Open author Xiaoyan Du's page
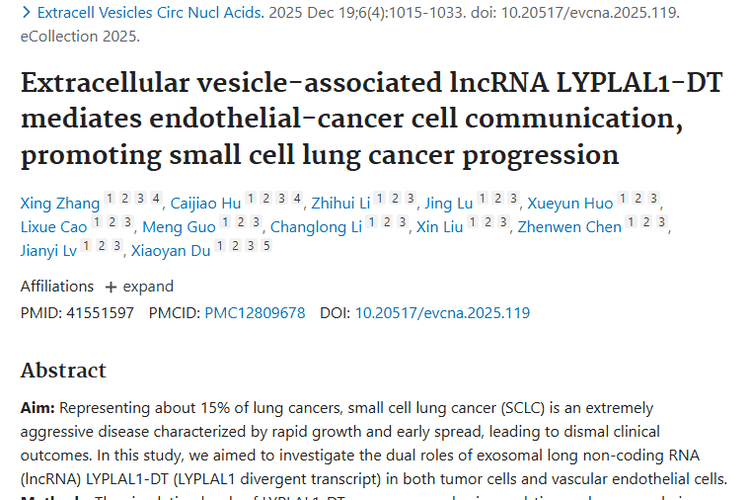Image resolution: width=750 pixels, height=500 pixels. pos(171,250)
